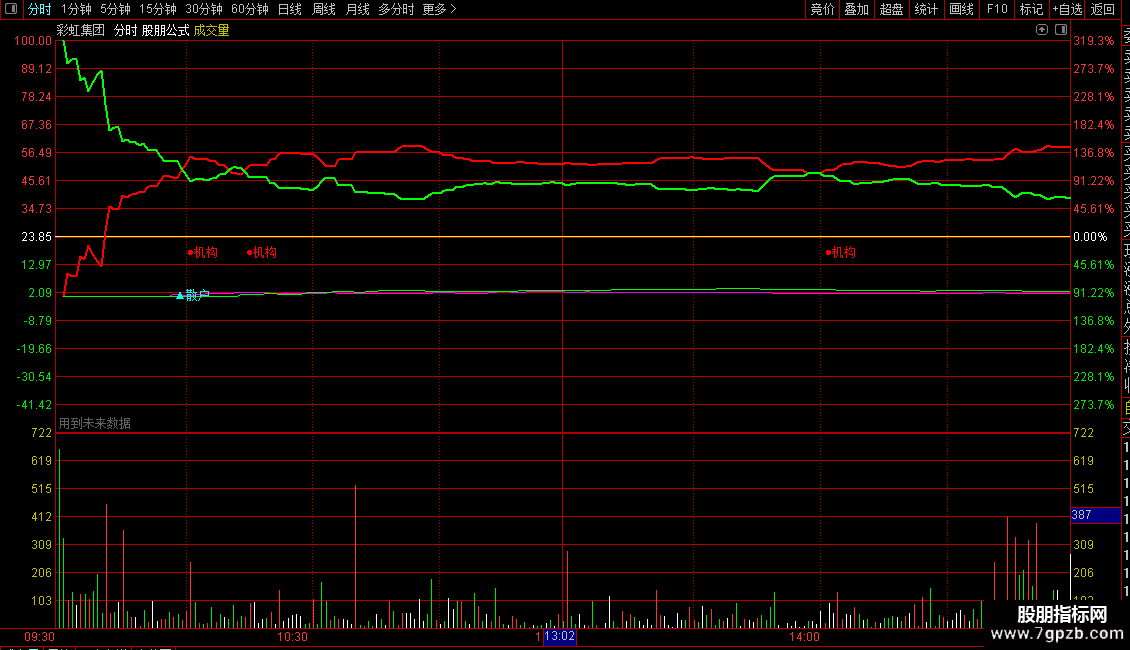The height and width of the screenshot is (650, 1130).
Task: Open the 多分时 multi-day view
Action: point(396,9)
